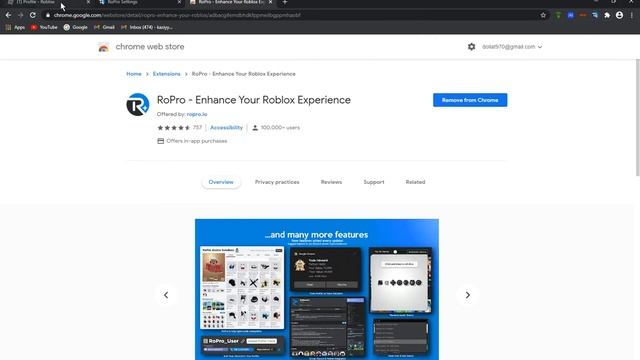Click the in-app purchases card icon
The image size is (640, 360).
click(160, 141)
